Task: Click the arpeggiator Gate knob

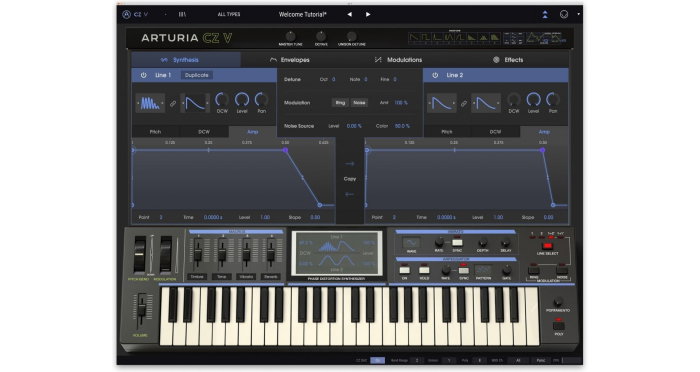Action: click(506, 271)
